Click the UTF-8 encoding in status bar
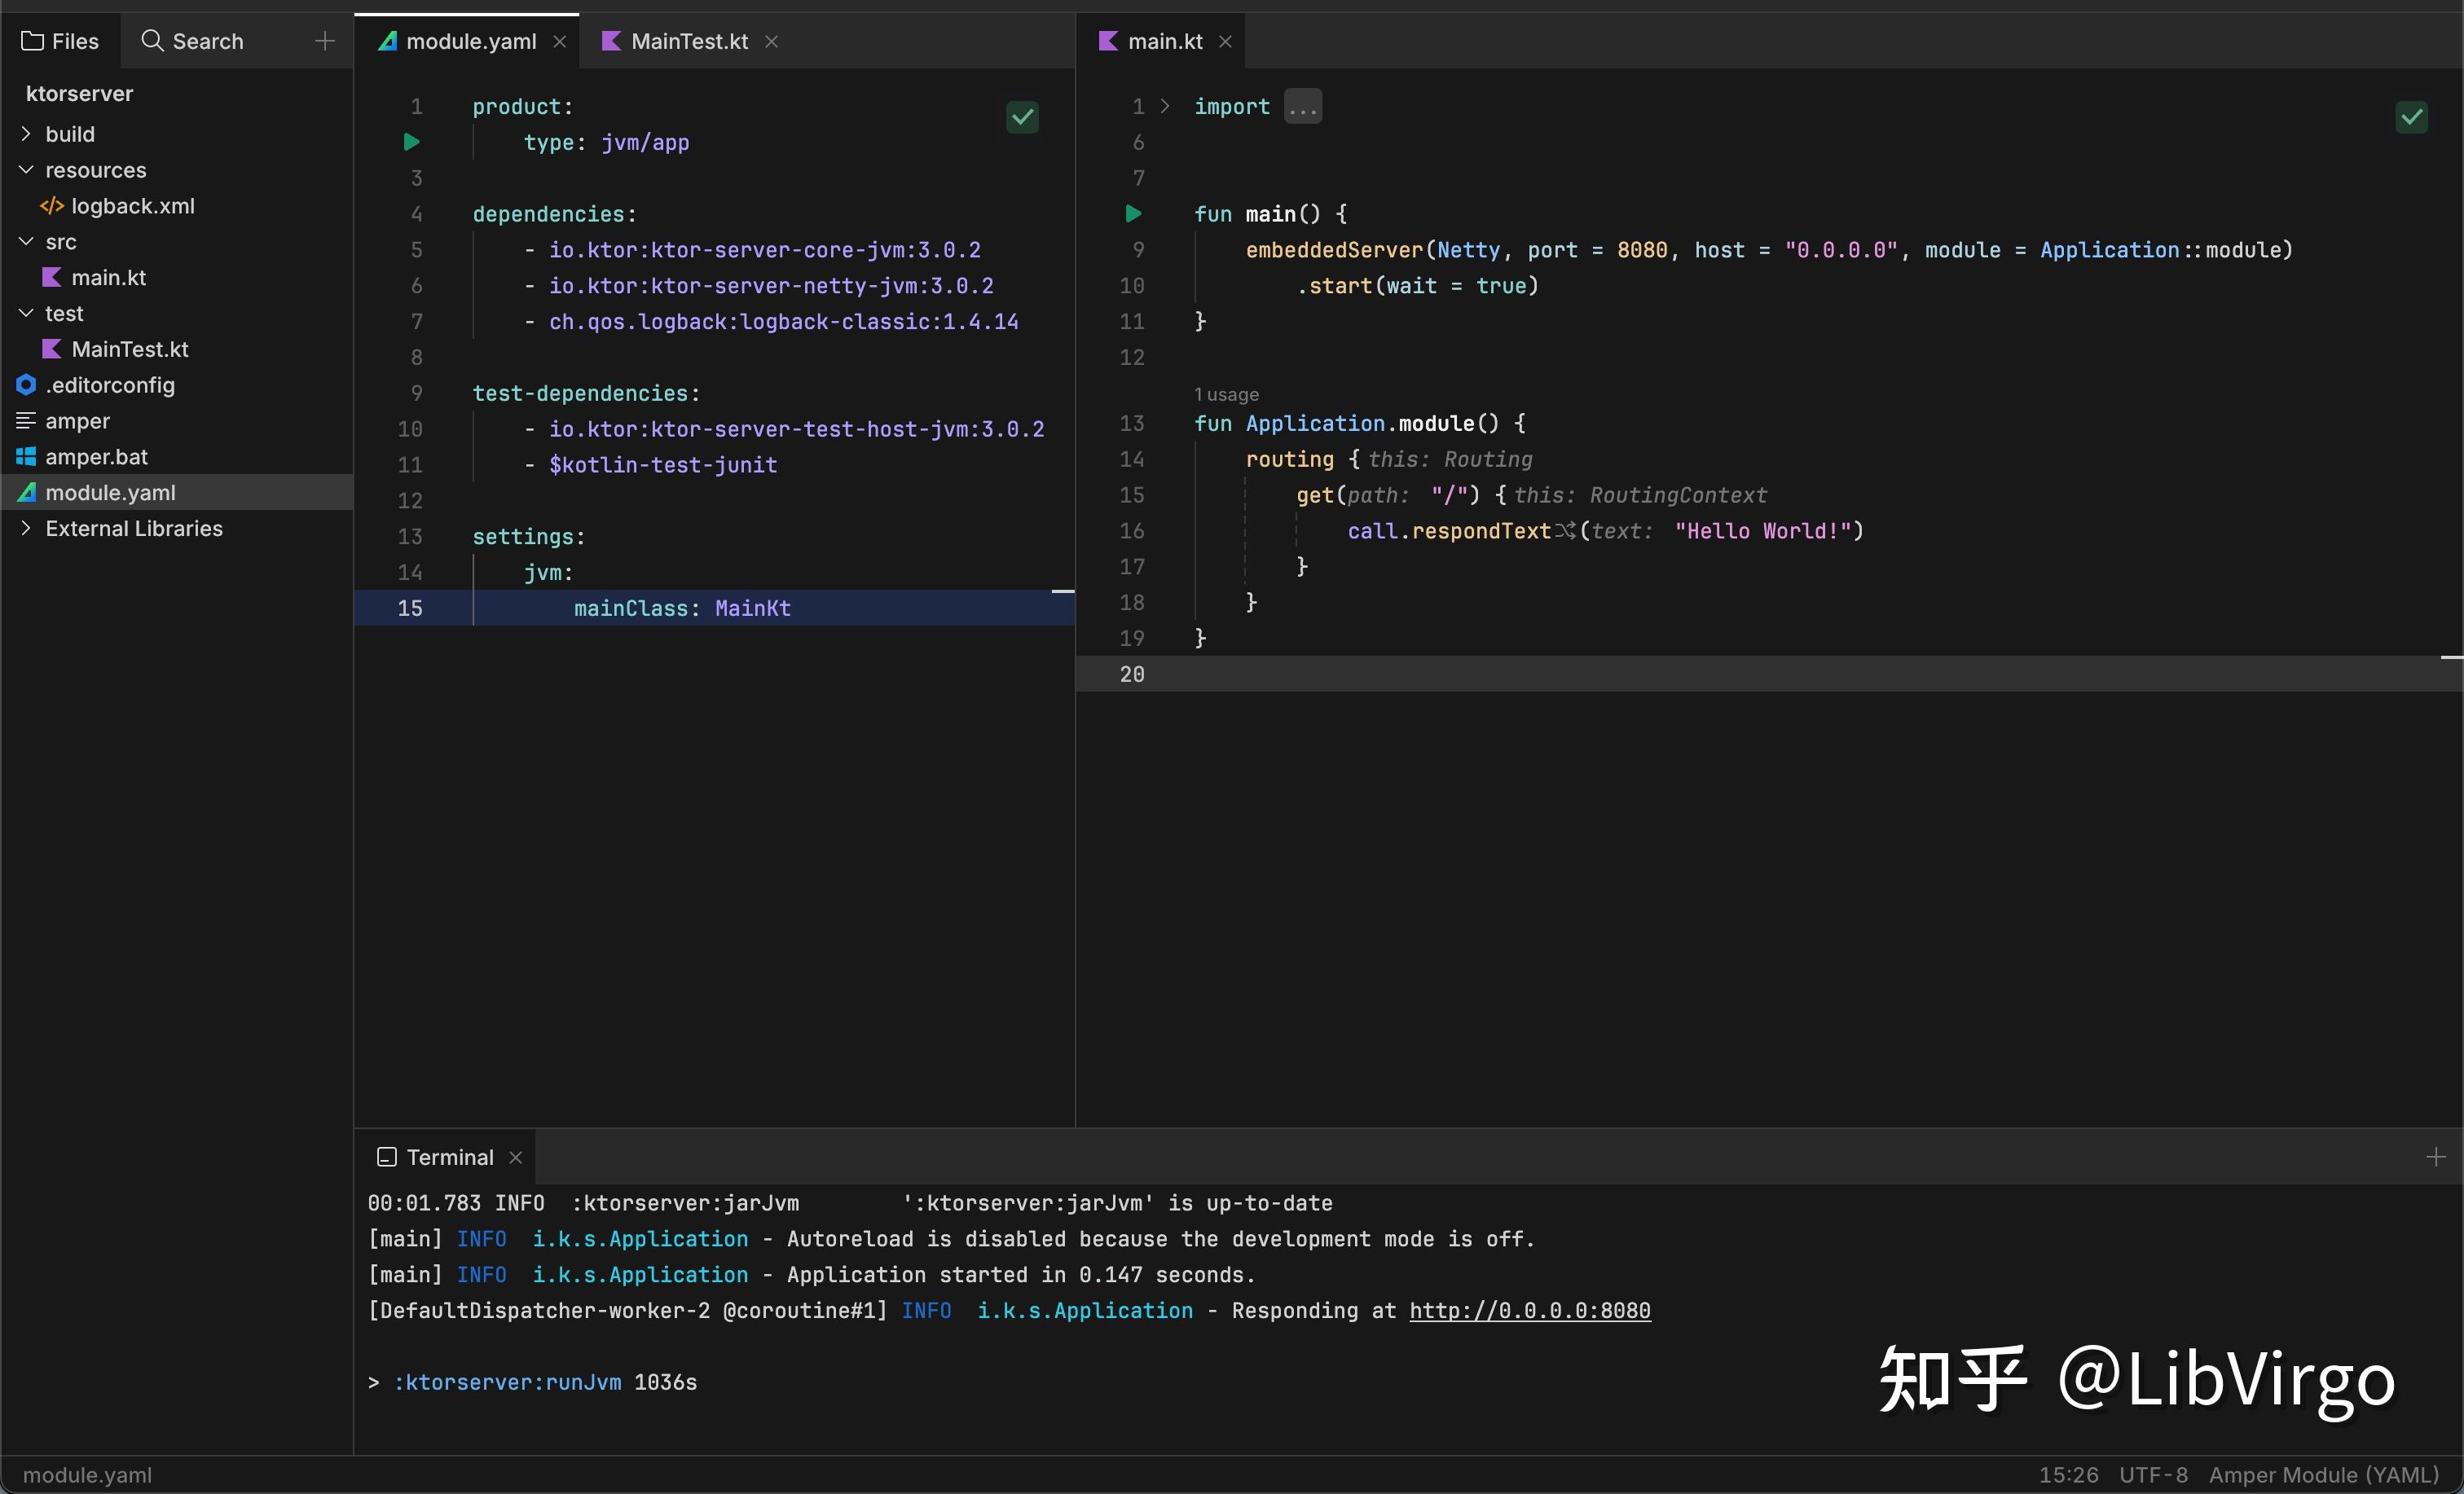Image resolution: width=2464 pixels, height=1494 pixels. 2153,1475
